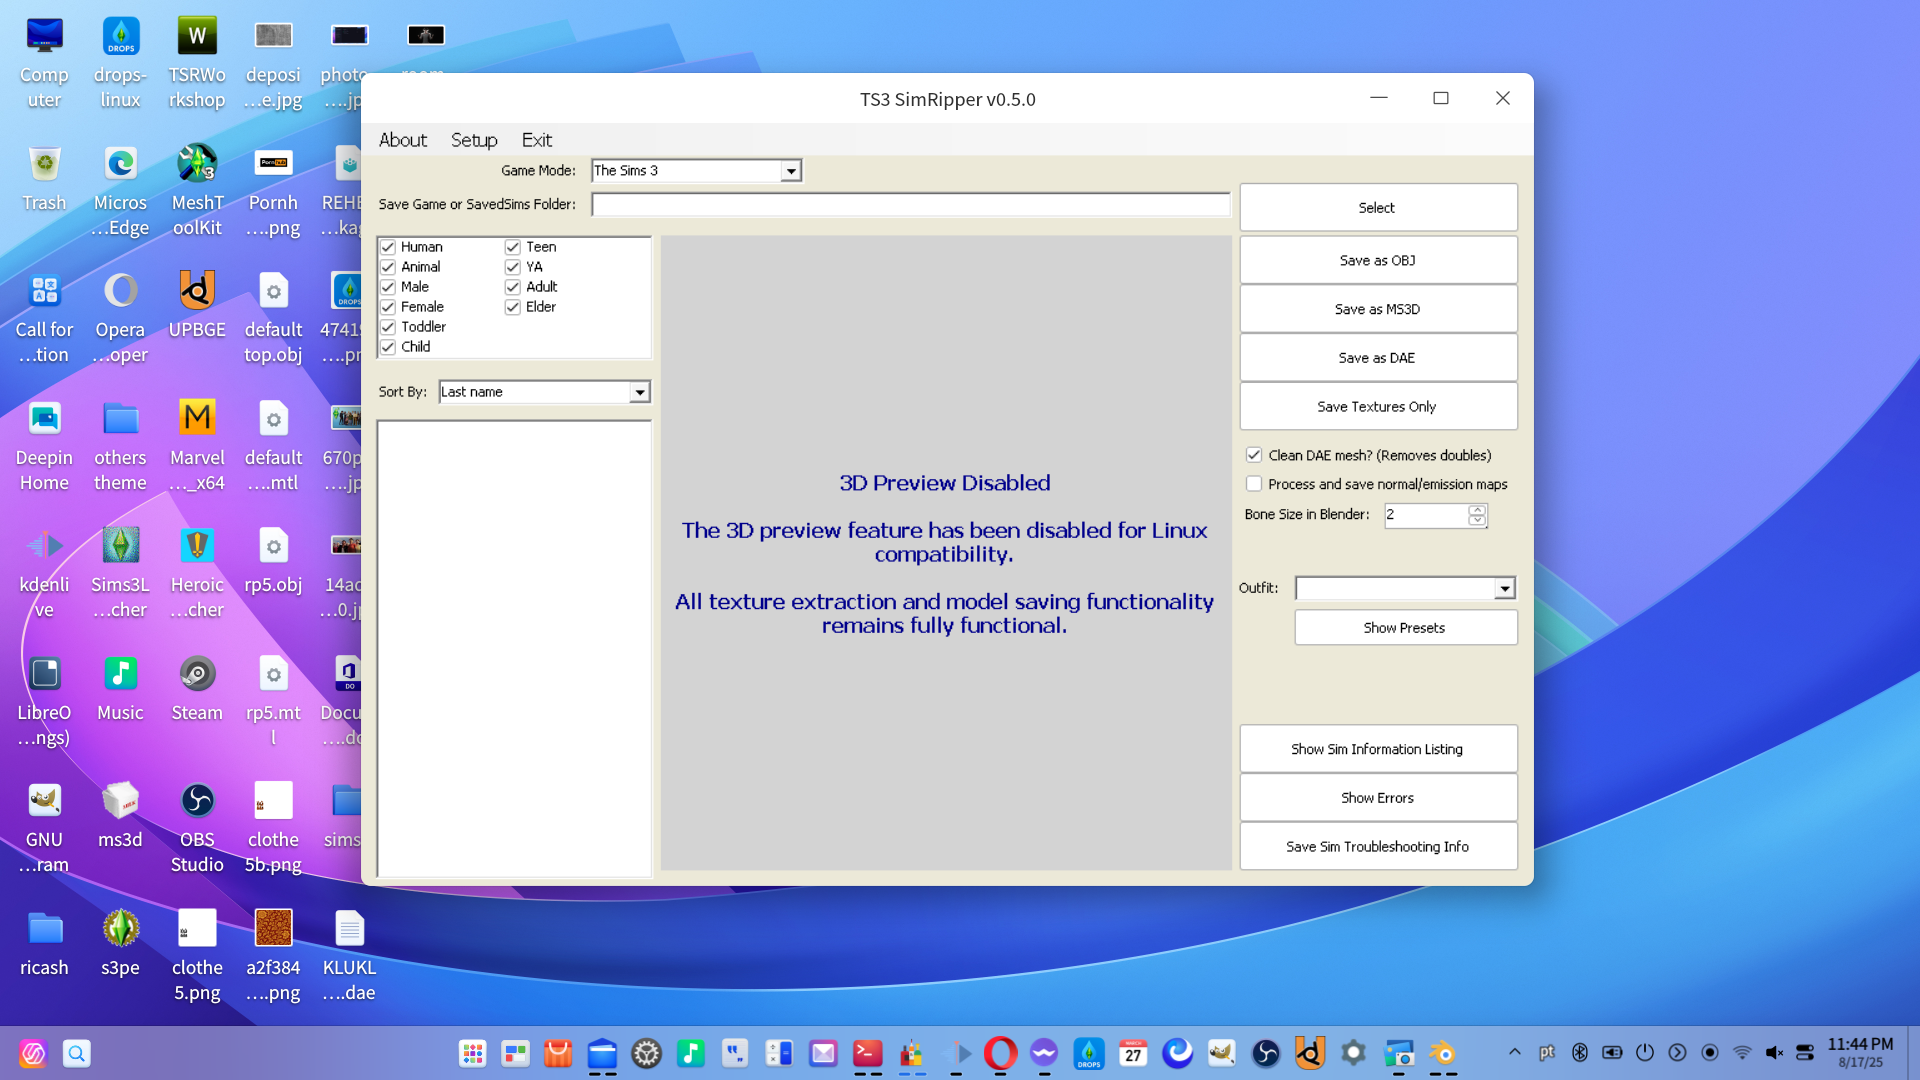Click the Show Presets button
1920x1080 pixels.
[x=1404, y=628]
